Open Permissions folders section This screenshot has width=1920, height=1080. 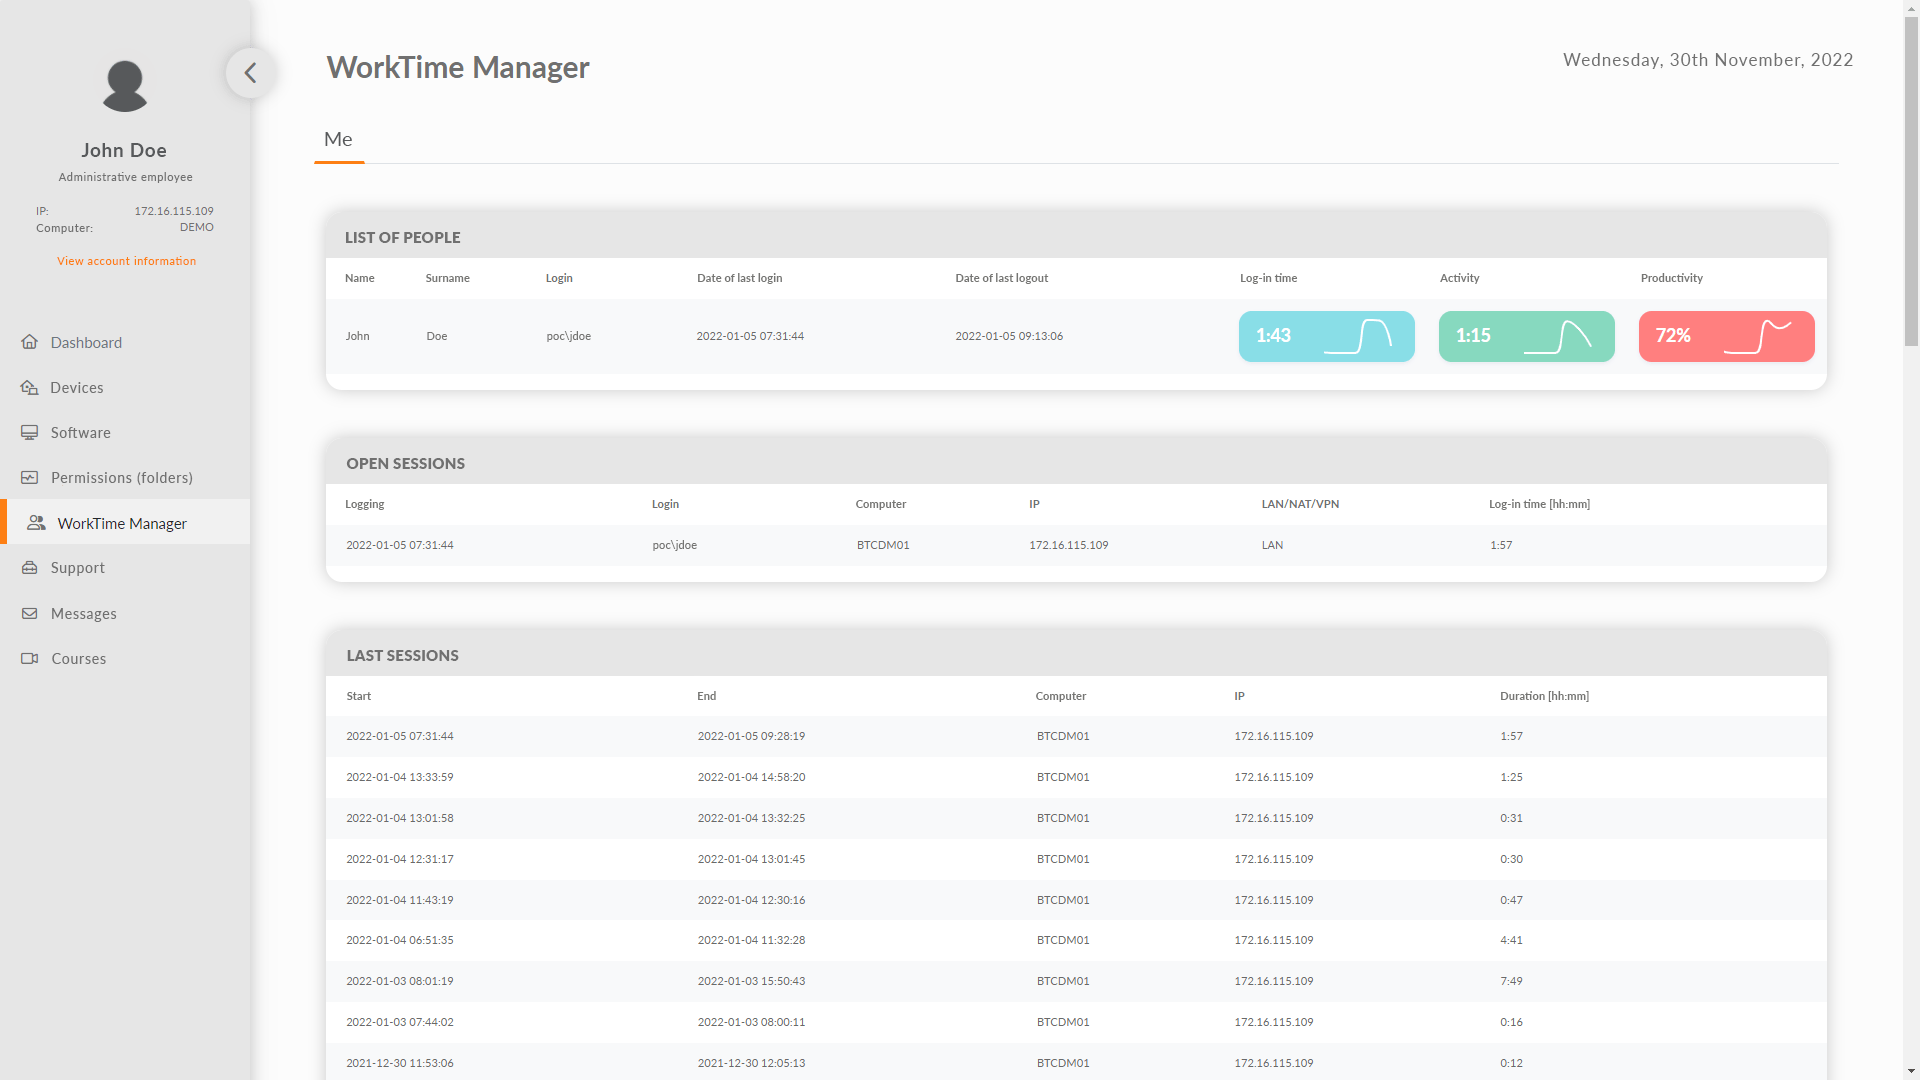[121, 477]
